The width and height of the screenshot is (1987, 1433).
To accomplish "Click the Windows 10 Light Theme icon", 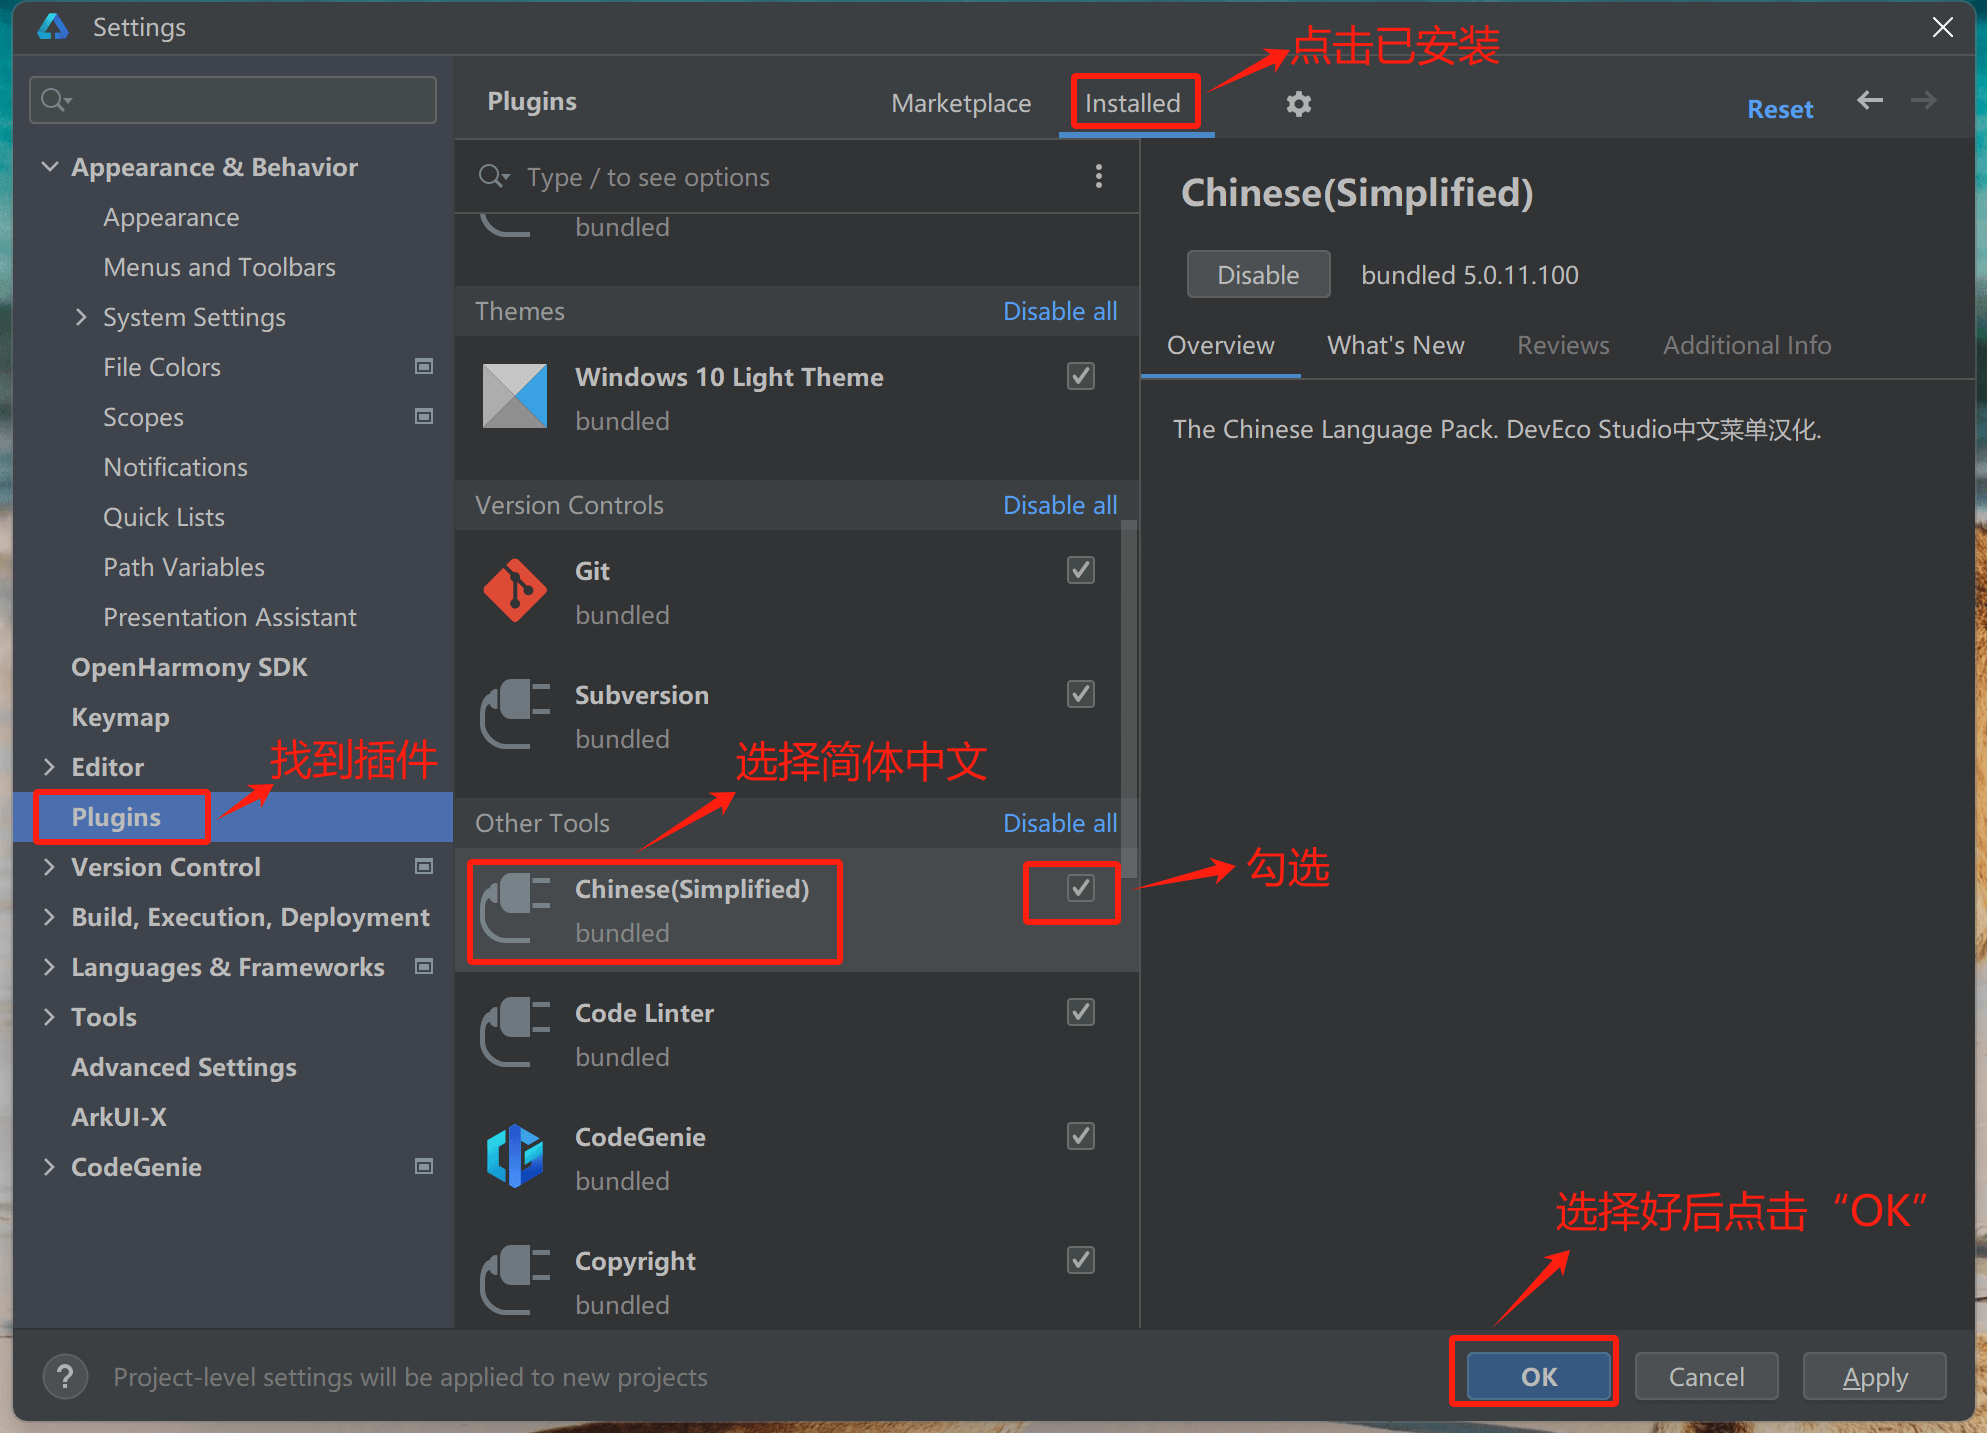I will click(514, 396).
